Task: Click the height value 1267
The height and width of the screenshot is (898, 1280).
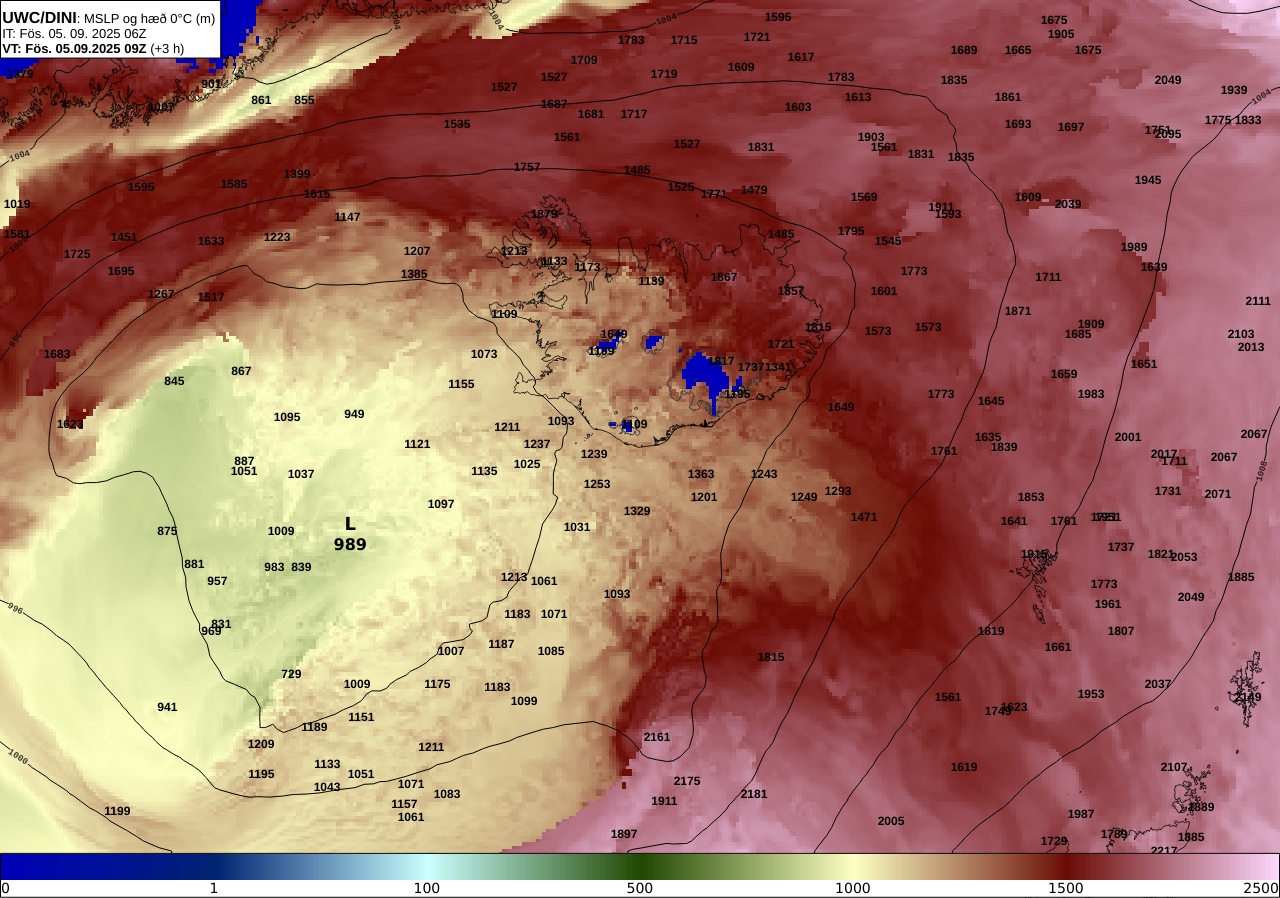Action: pos(161,294)
